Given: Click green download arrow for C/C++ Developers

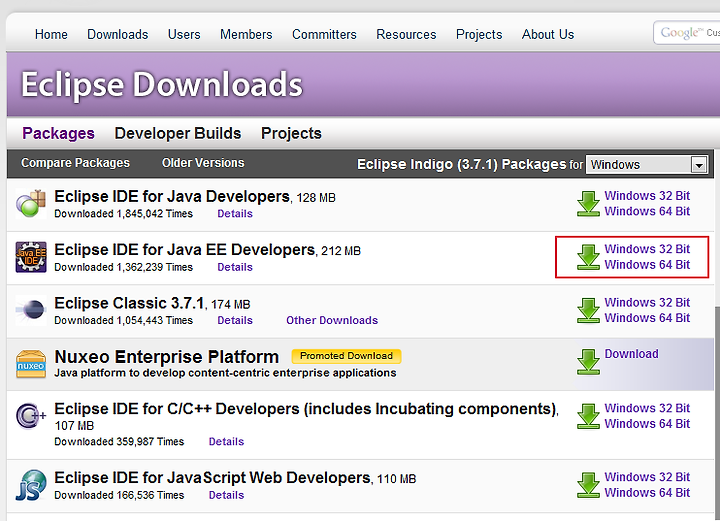Looking at the screenshot, I should click(588, 416).
